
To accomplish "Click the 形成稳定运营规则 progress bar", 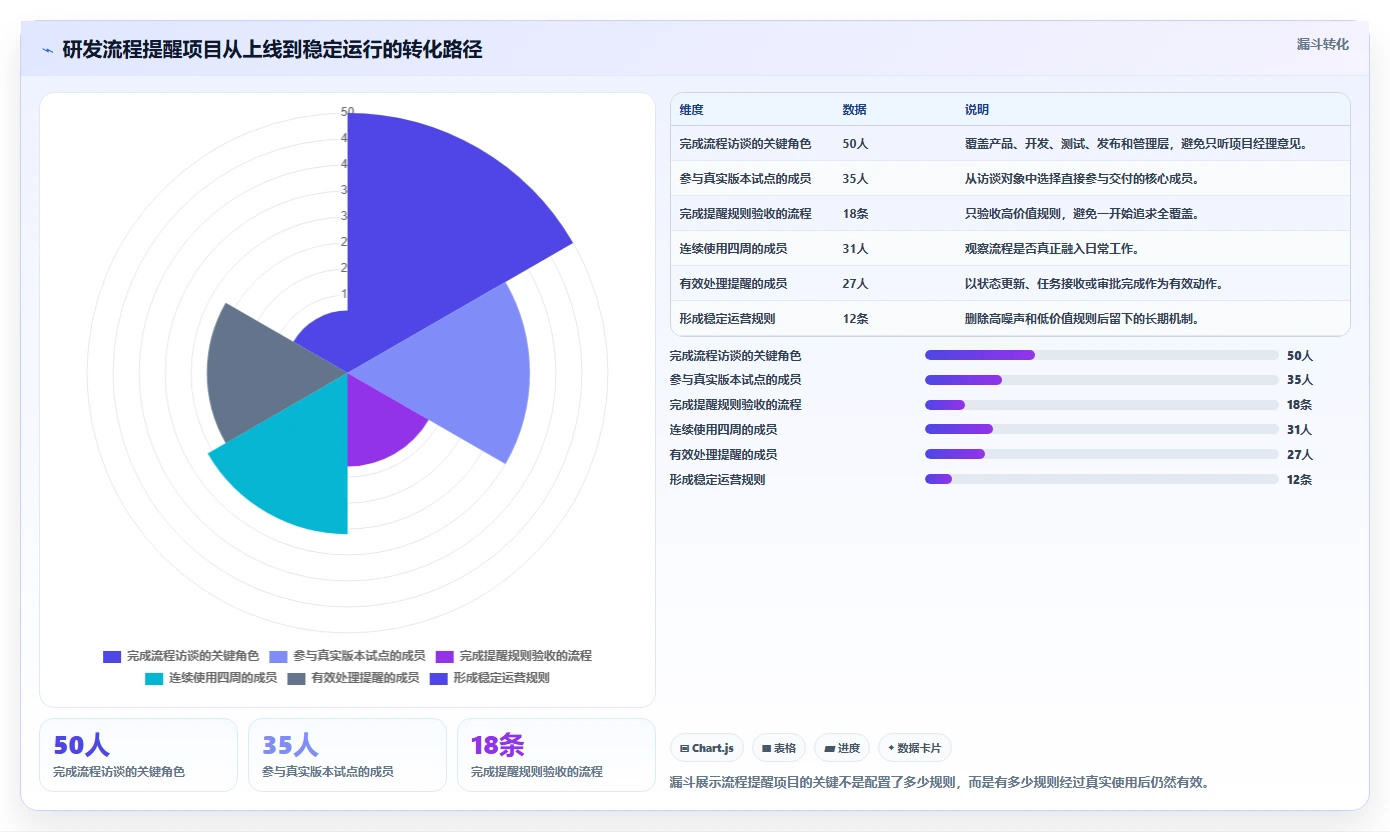I will 1102,479.
